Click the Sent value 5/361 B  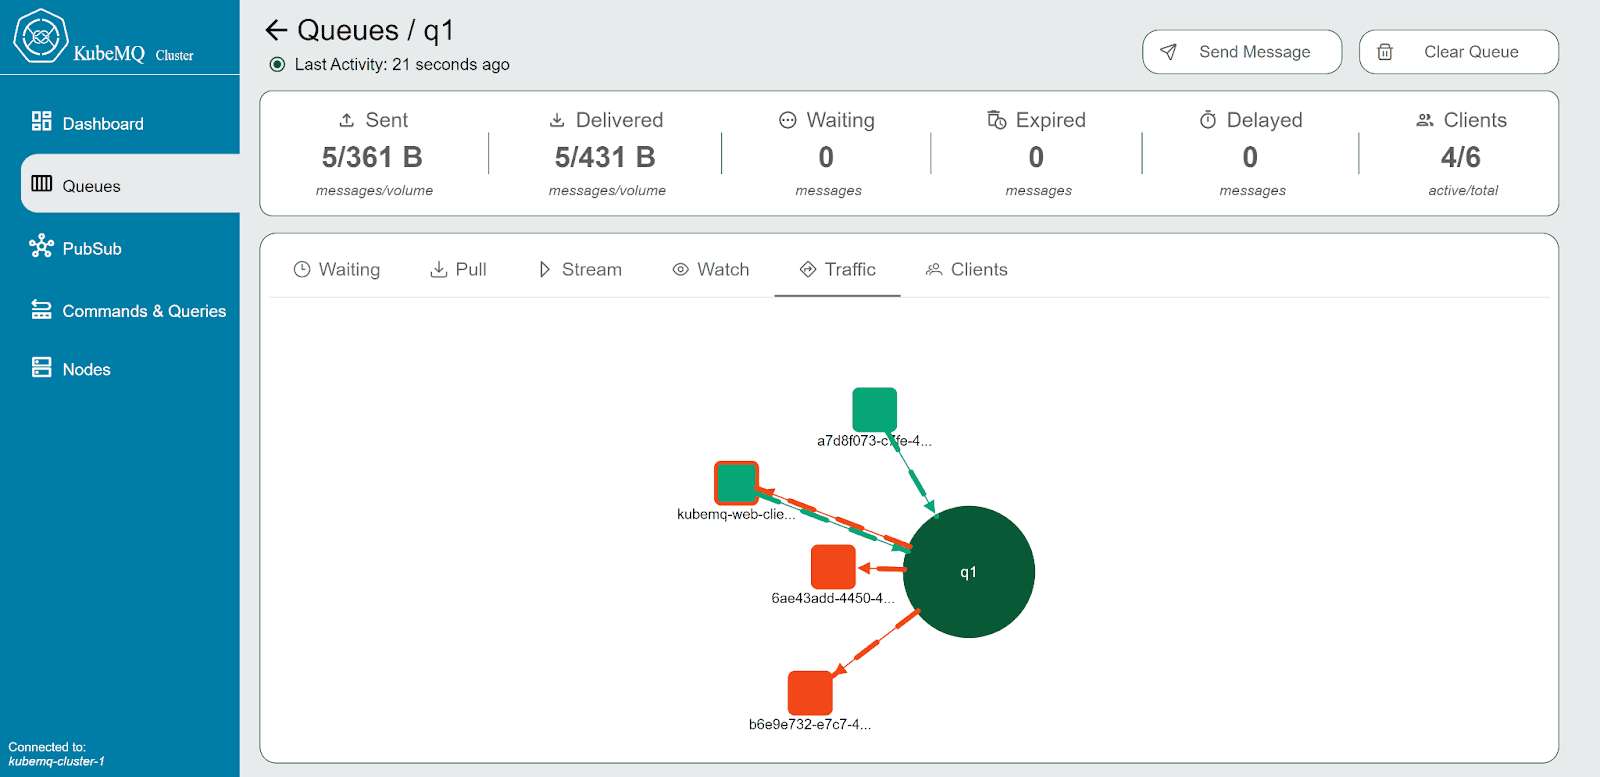click(372, 157)
